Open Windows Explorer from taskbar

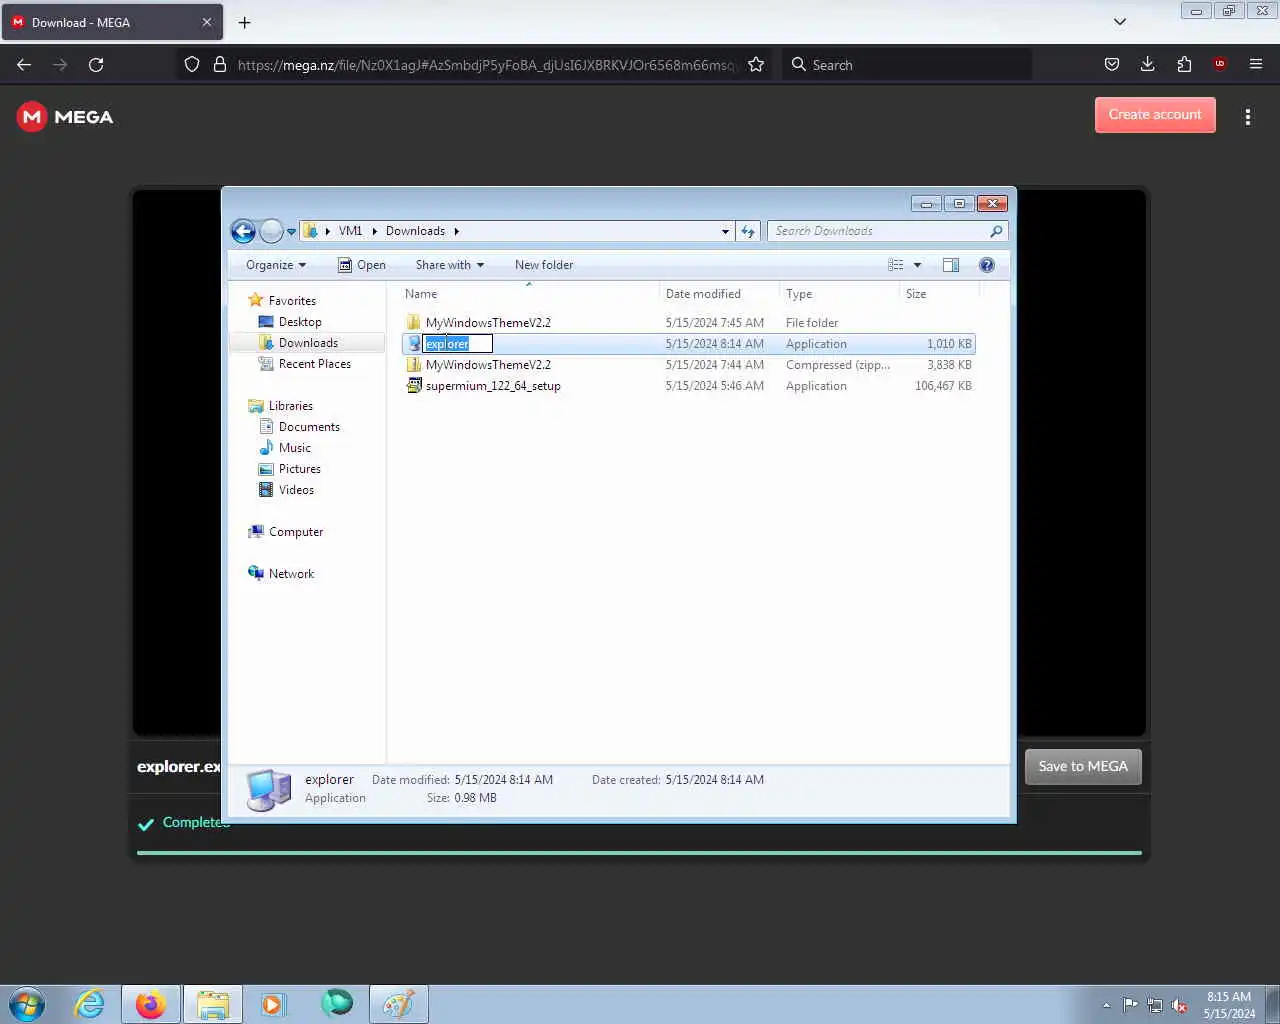pos(213,1004)
